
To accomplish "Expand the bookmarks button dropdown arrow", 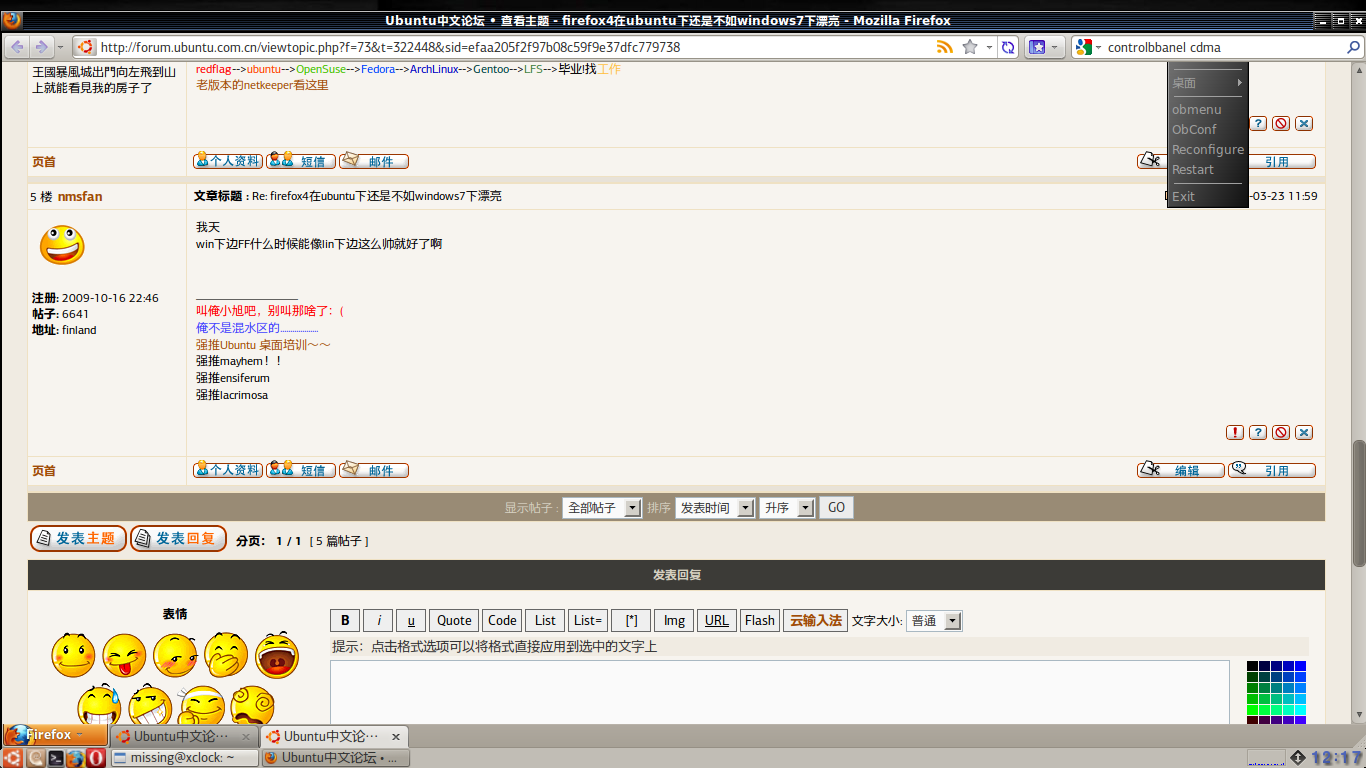I will 1055,47.
